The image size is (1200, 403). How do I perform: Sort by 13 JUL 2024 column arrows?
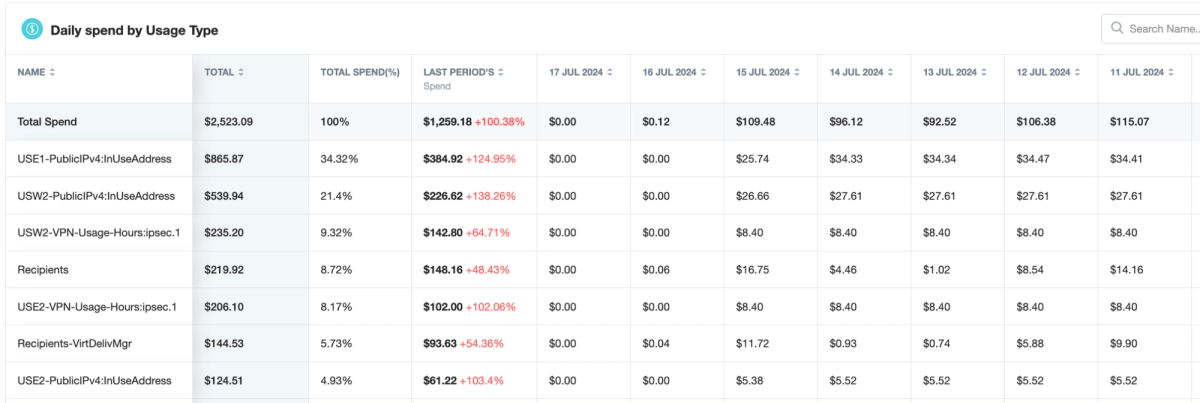pos(984,72)
